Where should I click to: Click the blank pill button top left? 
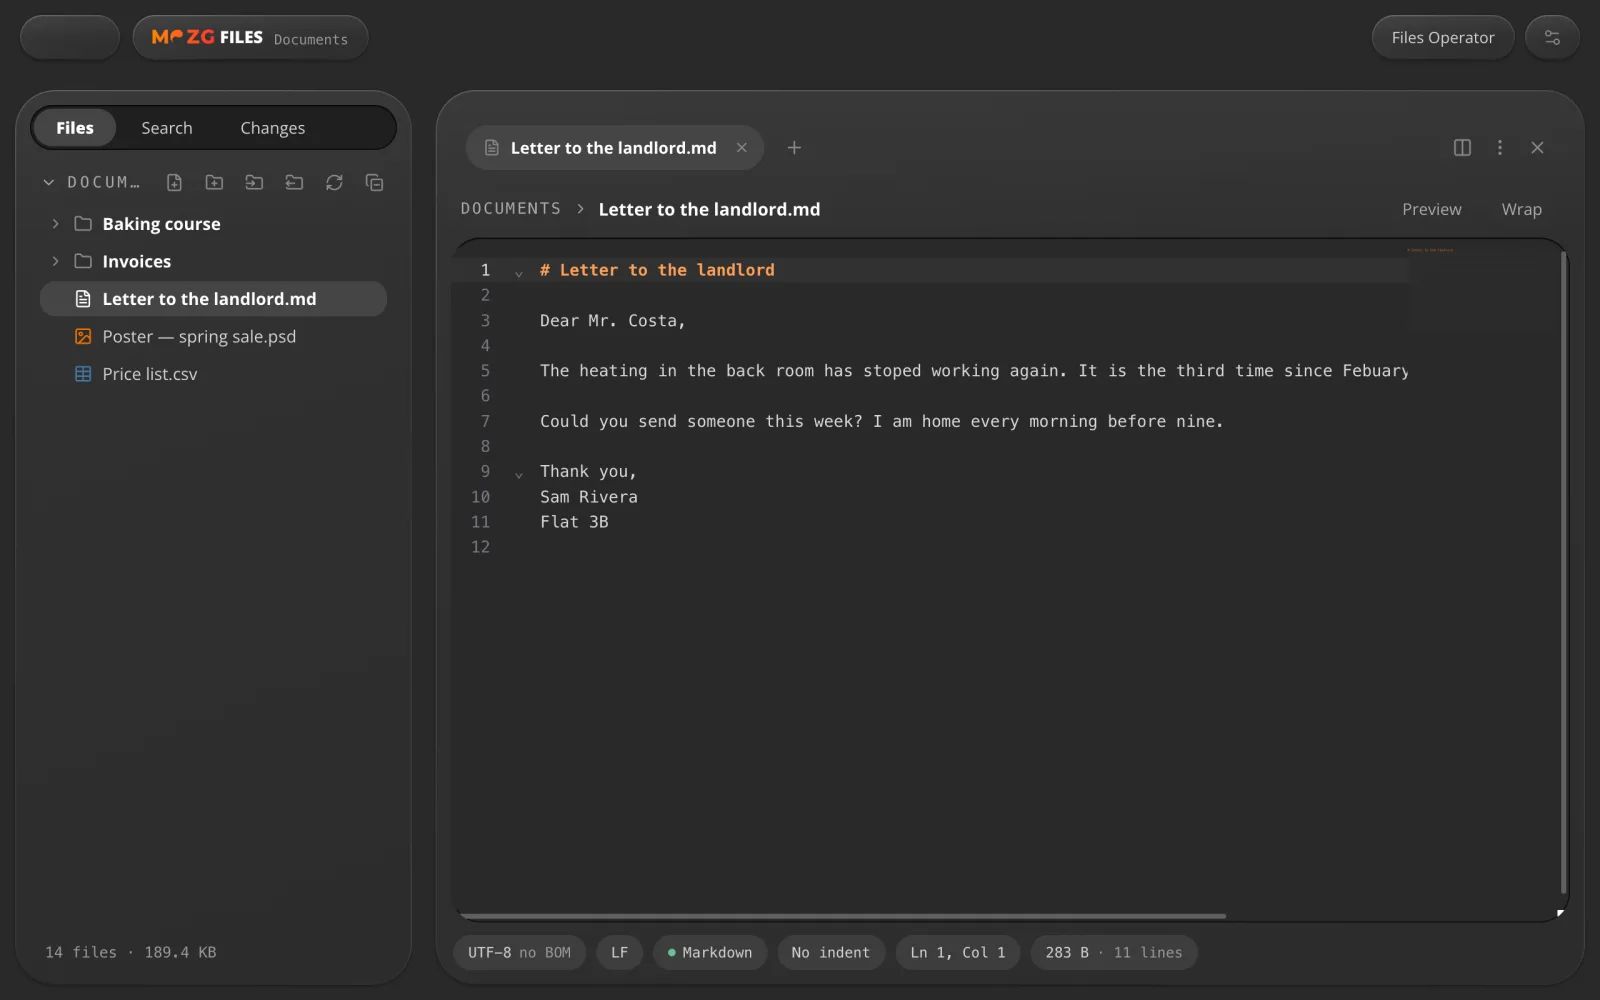pos(70,37)
